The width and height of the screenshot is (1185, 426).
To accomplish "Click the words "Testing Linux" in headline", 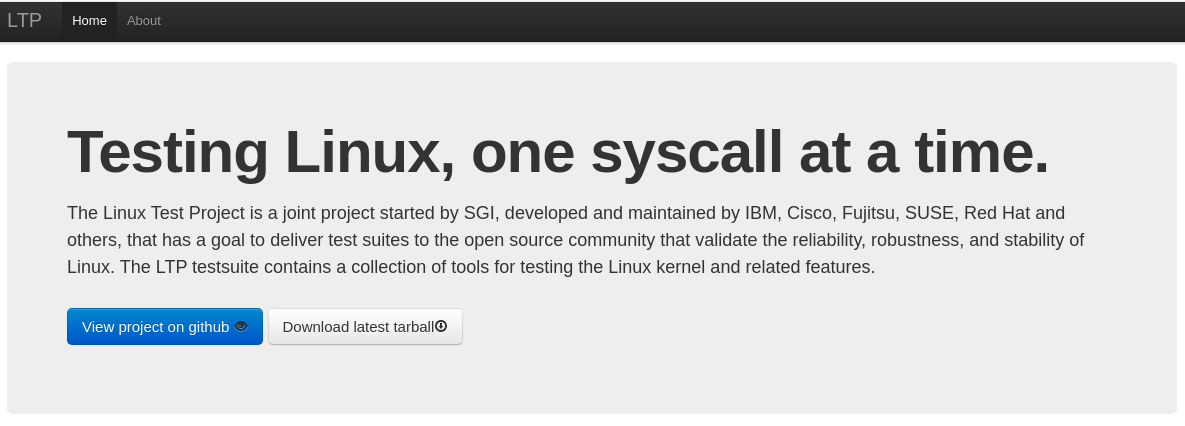I will (254, 153).
